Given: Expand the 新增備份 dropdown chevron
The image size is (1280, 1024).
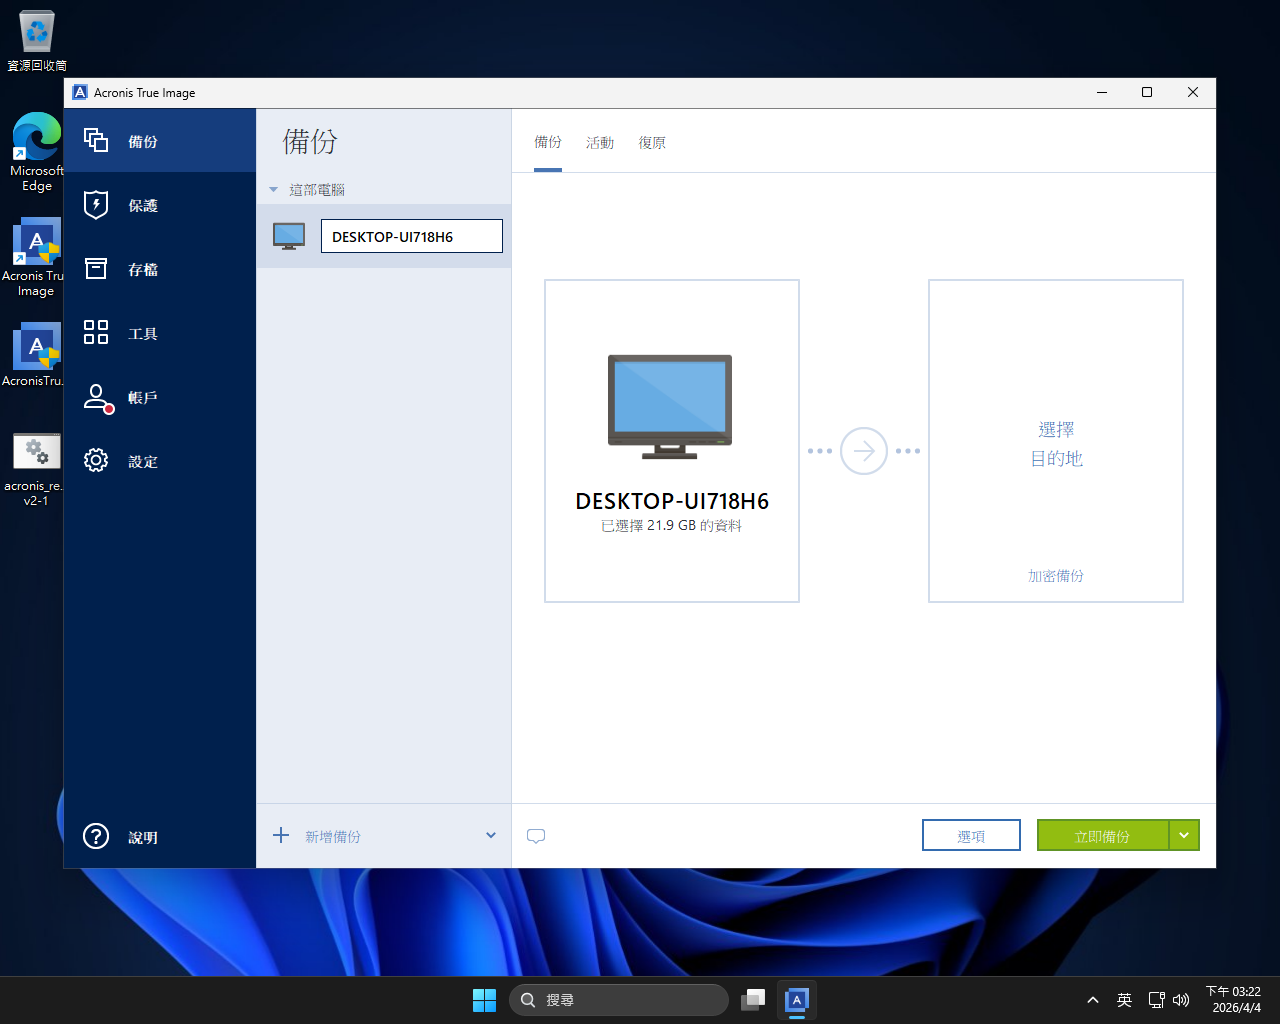Looking at the screenshot, I should [x=491, y=835].
